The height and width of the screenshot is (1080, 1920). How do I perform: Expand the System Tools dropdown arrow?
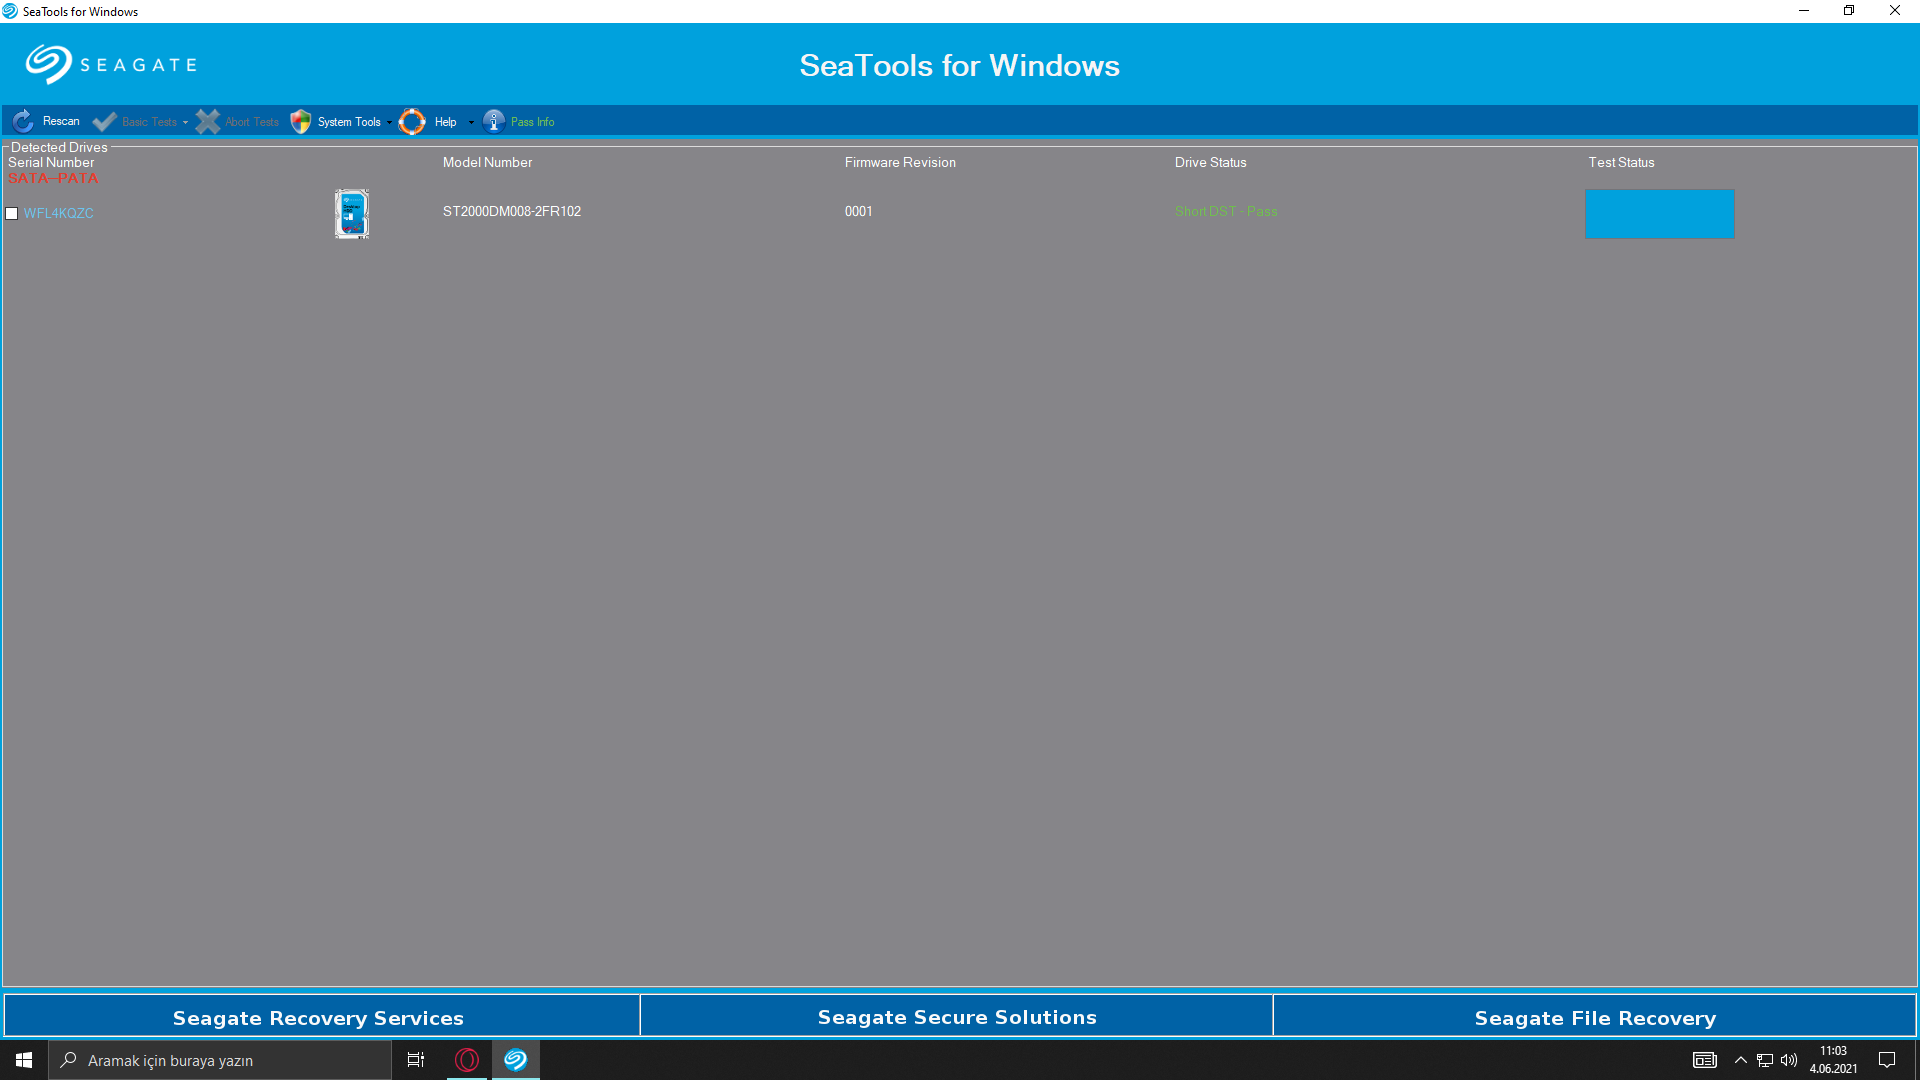(389, 123)
